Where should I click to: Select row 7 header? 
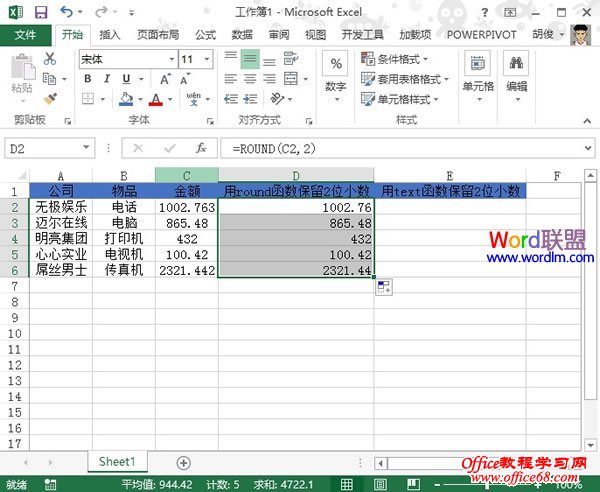[15, 286]
